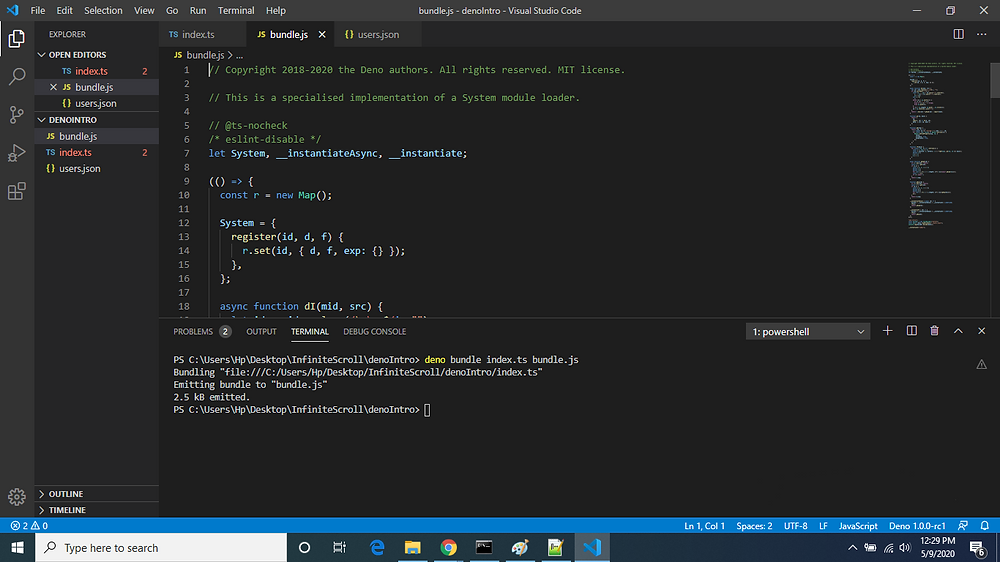This screenshot has height=562, width=1000.
Task: Kill terminal with trash icon
Action: tap(934, 331)
